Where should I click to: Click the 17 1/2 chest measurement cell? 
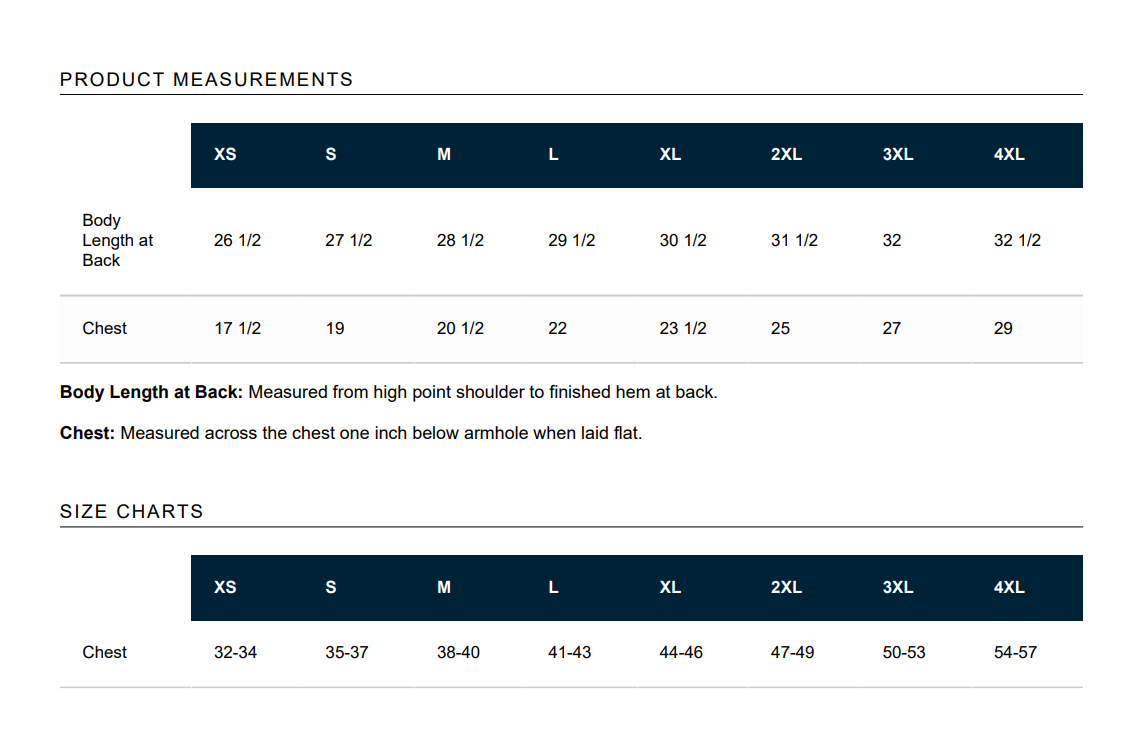click(x=237, y=328)
